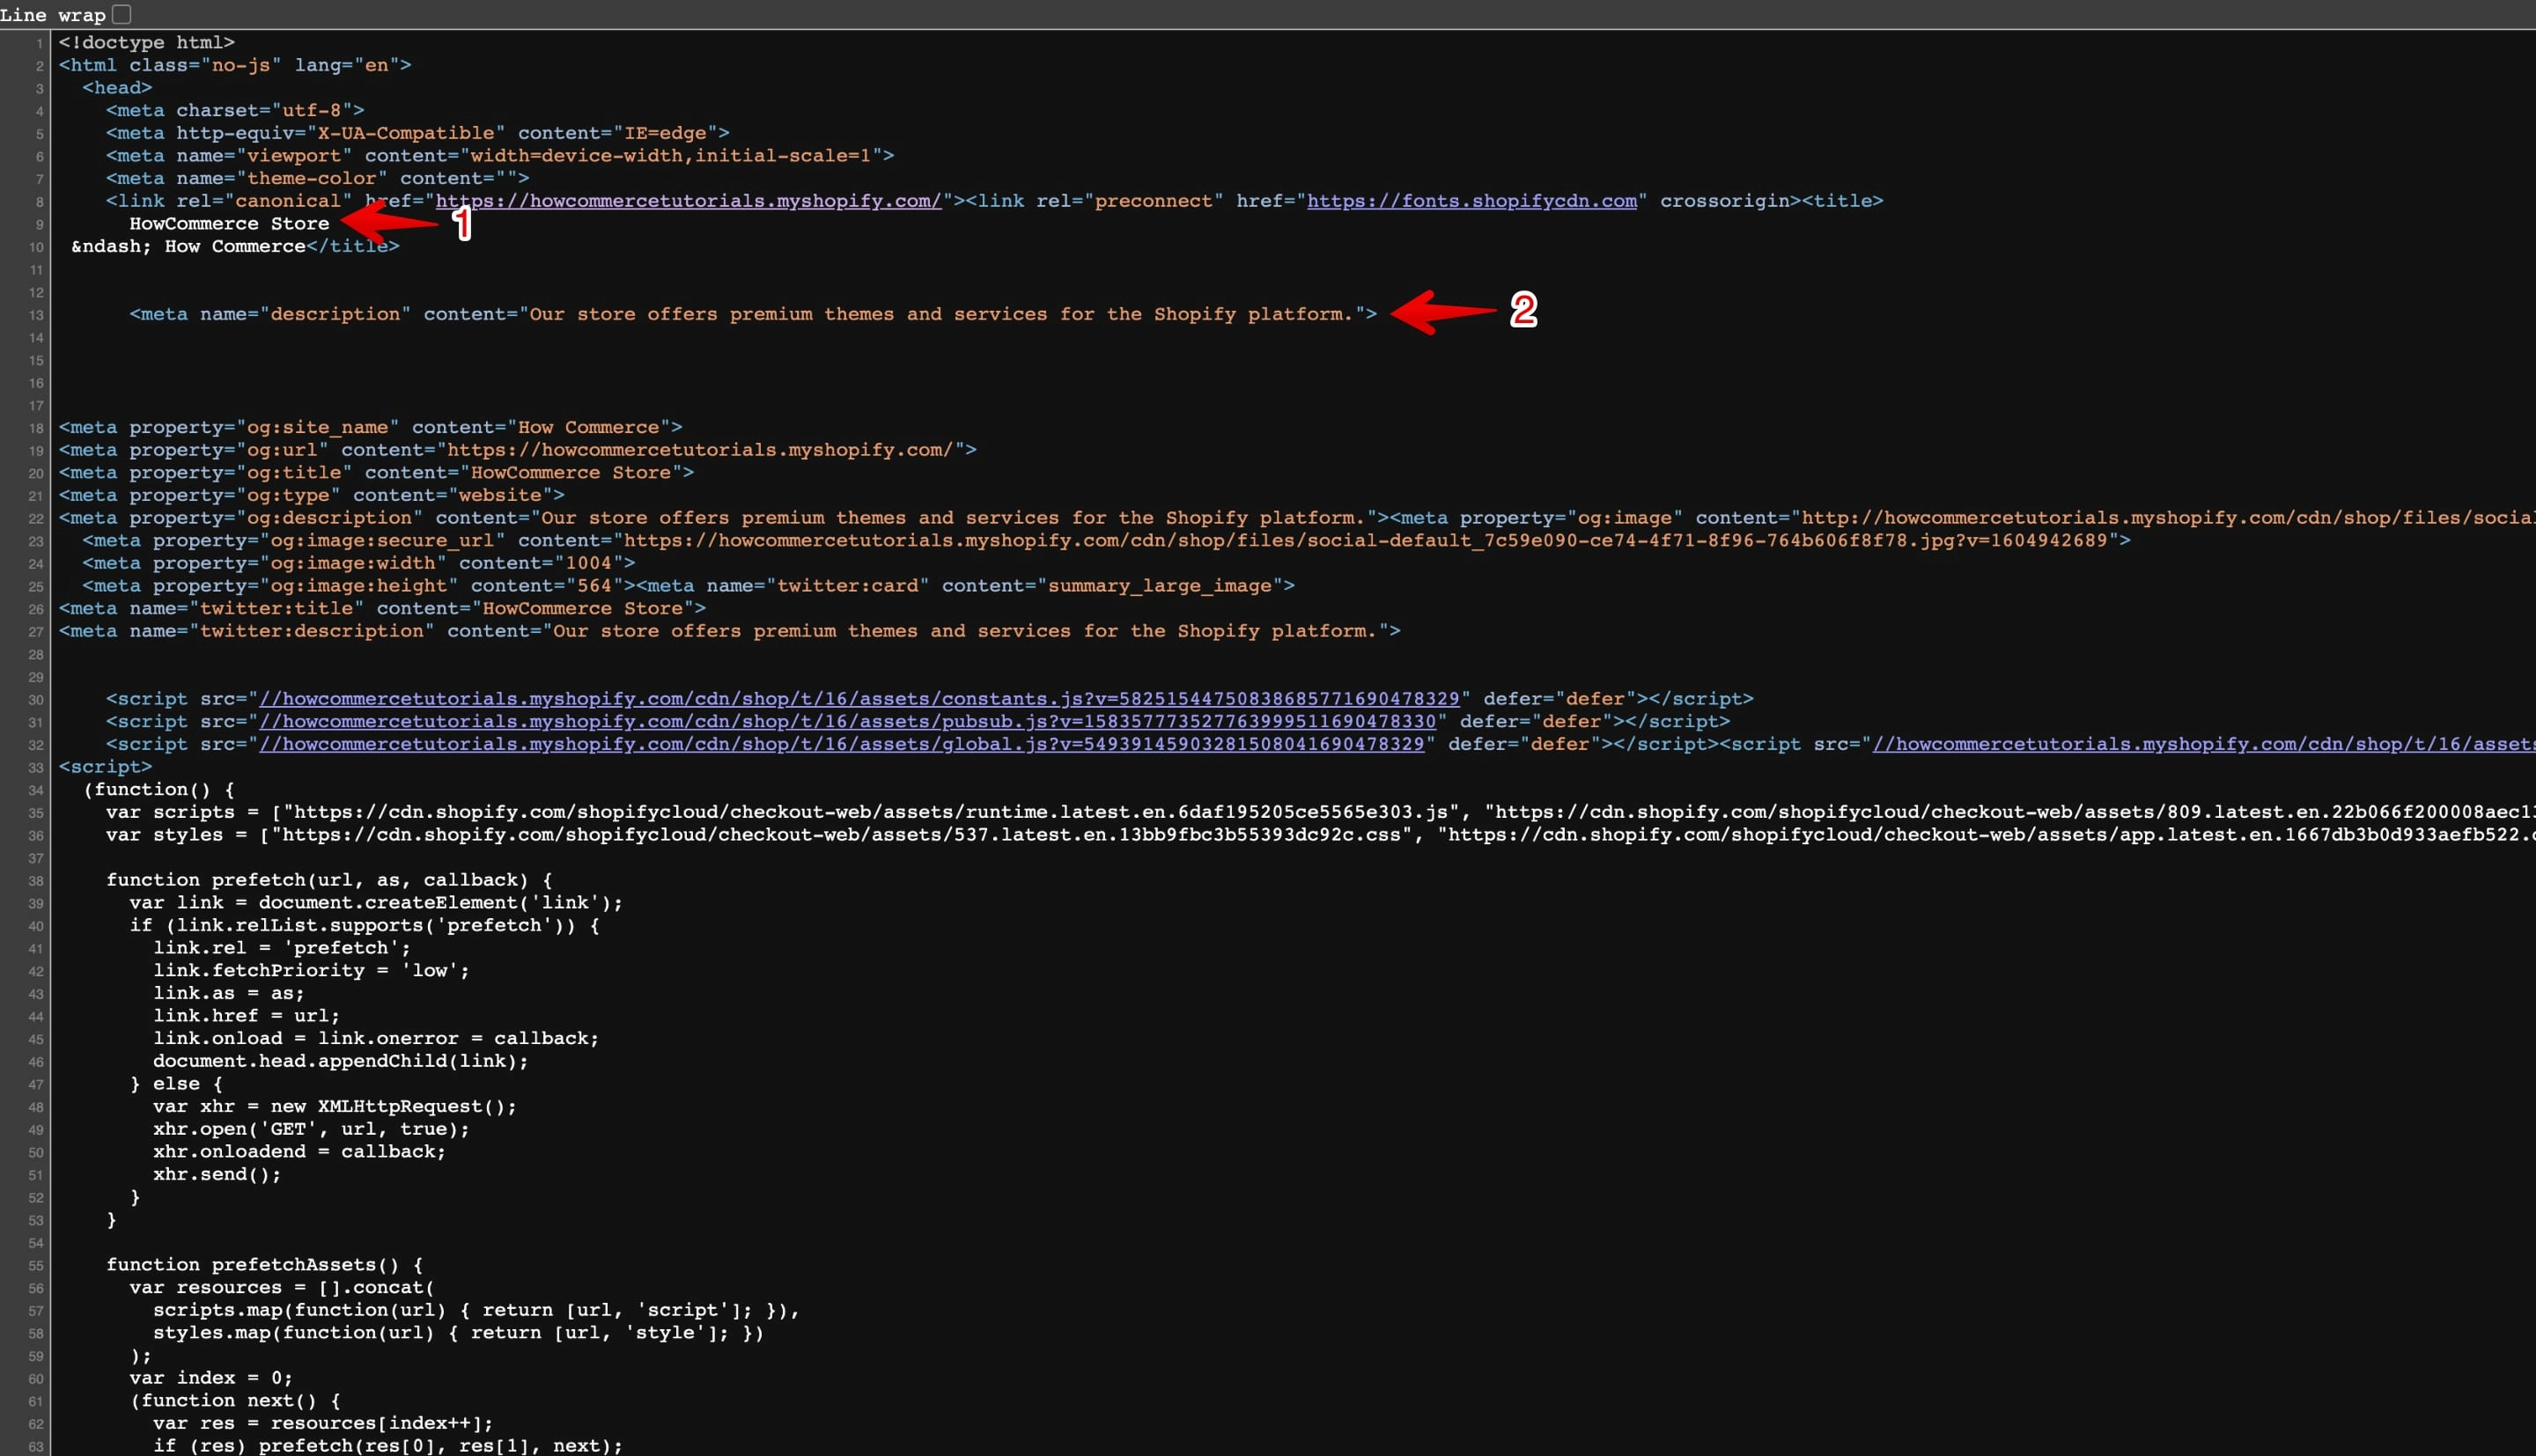The image size is (2536, 1456).
Task: Click line number 55 in the gutter
Action: point(36,1266)
